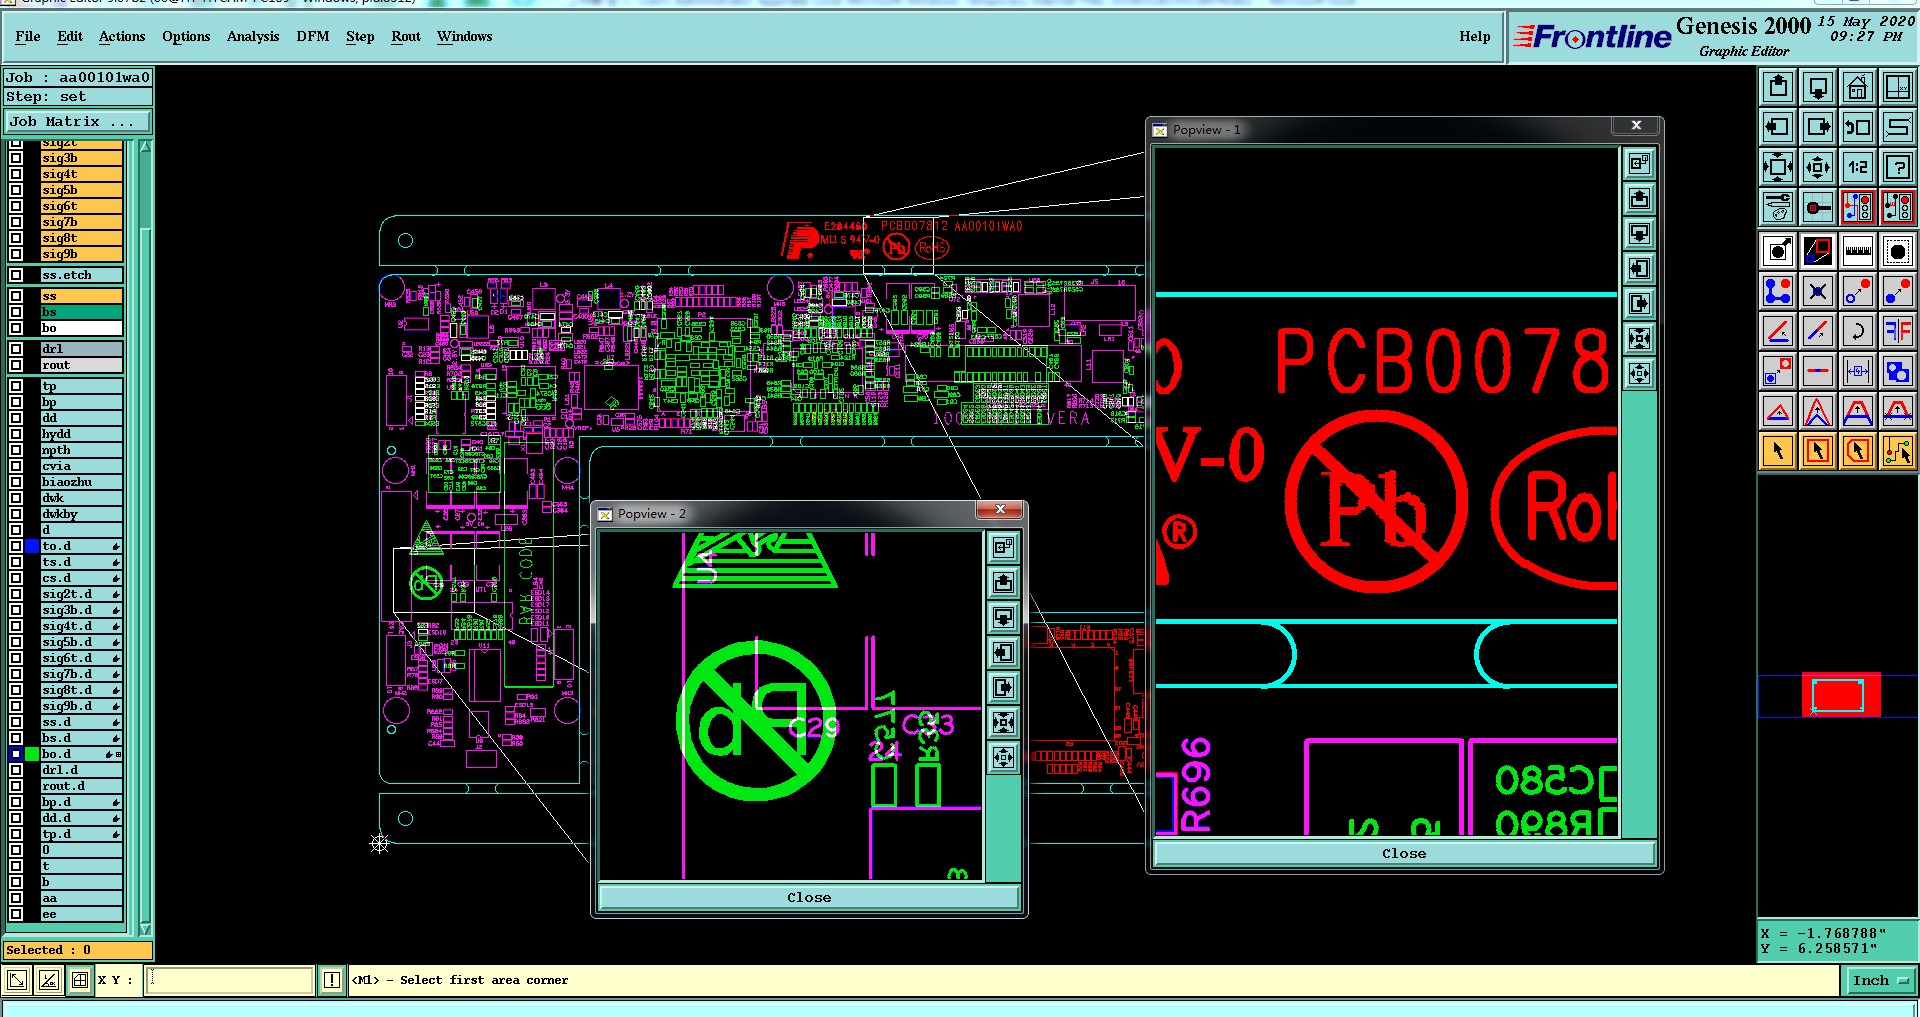Click the question mark help icon
Image resolution: width=1920 pixels, height=1017 pixels.
coord(1898,167)
